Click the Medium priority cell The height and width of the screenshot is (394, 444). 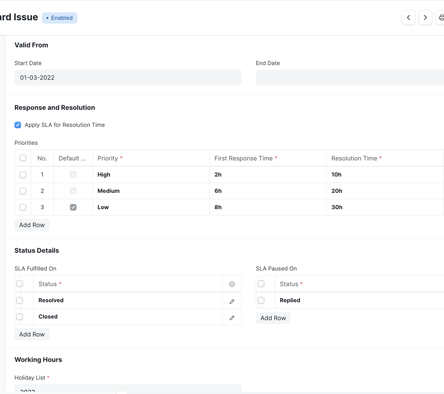151,191
